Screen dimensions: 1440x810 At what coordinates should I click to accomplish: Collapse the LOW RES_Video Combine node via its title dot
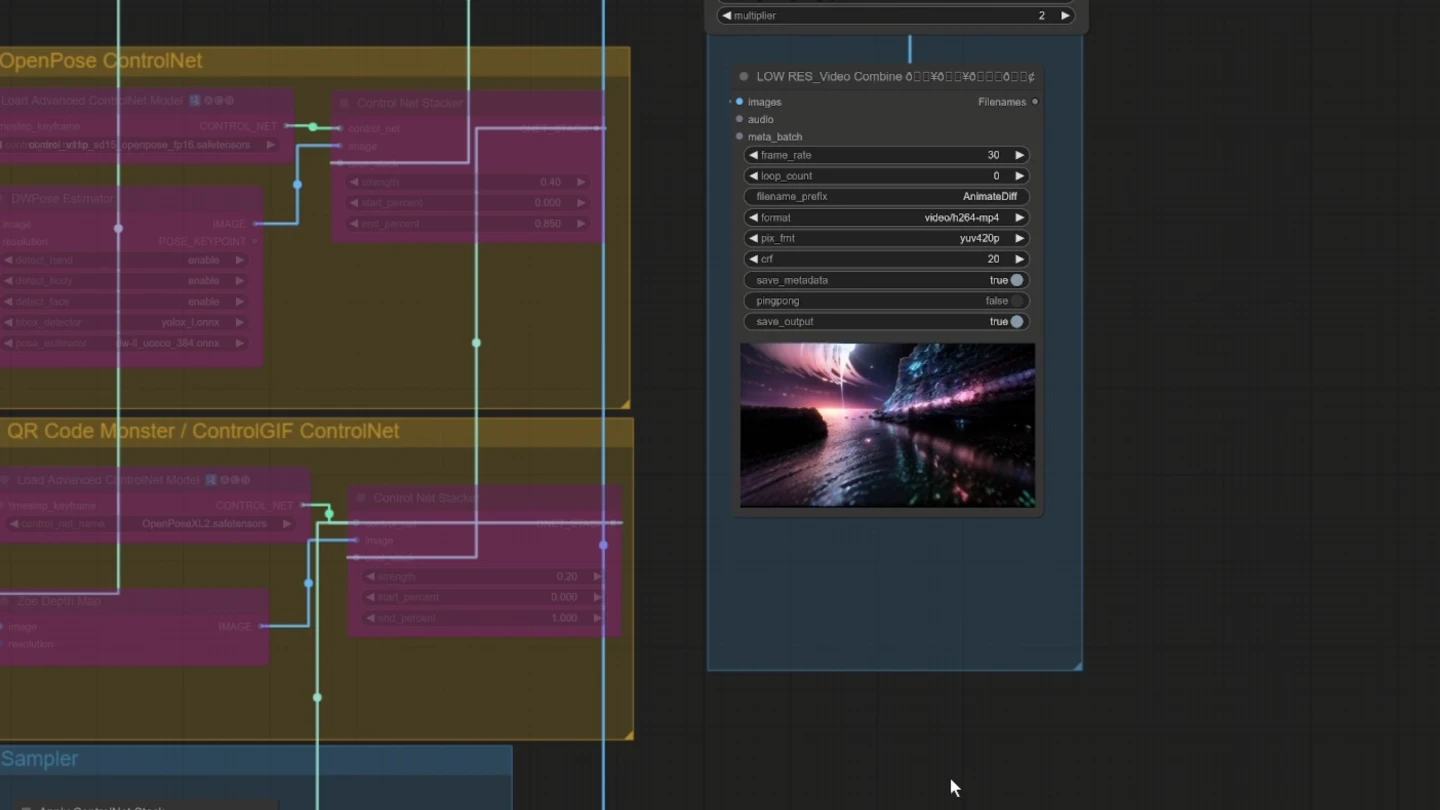(x=744, y=76)
